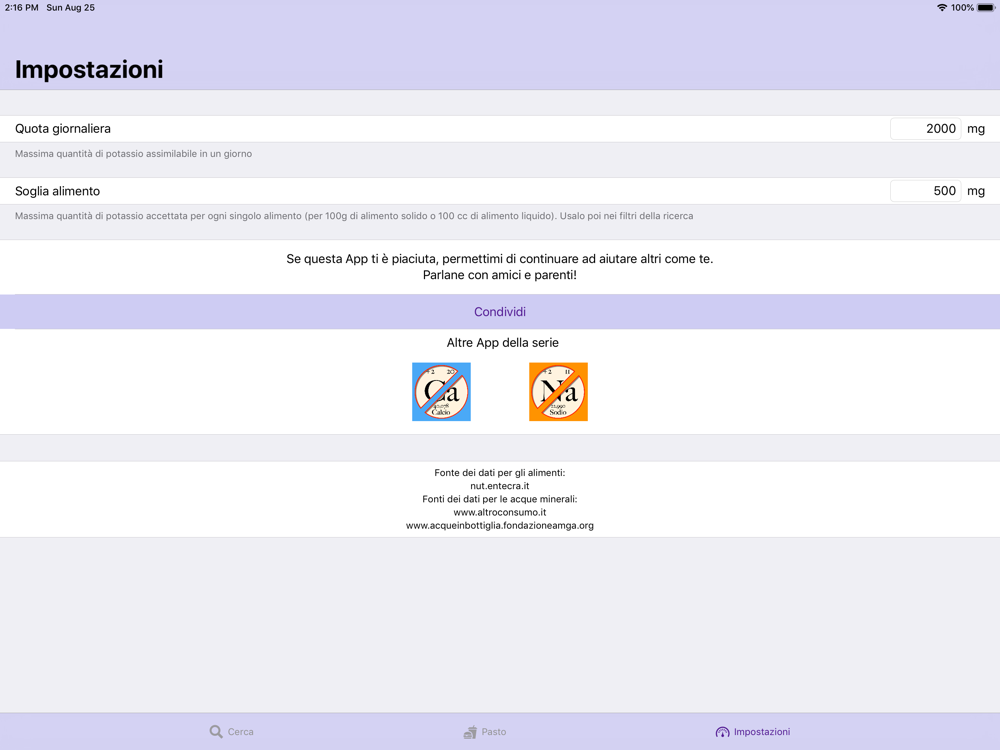Select the Quota giornaliera label
Screen dimensions: 1000x750
click(x=62, y=129)
